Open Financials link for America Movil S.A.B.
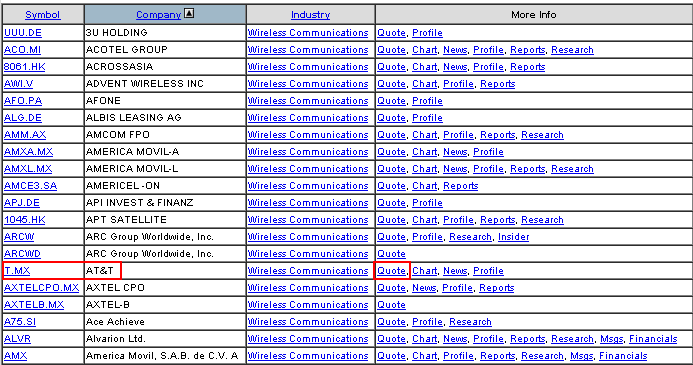 623,356
